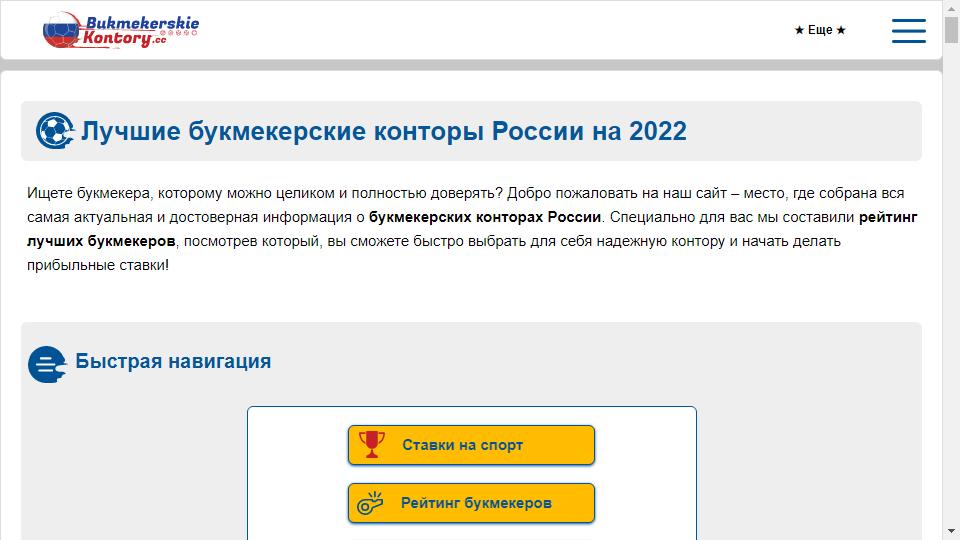Click the Быстрая навигация heading
This screenshot has height=540, width=960.
click(x=173, y=361)
